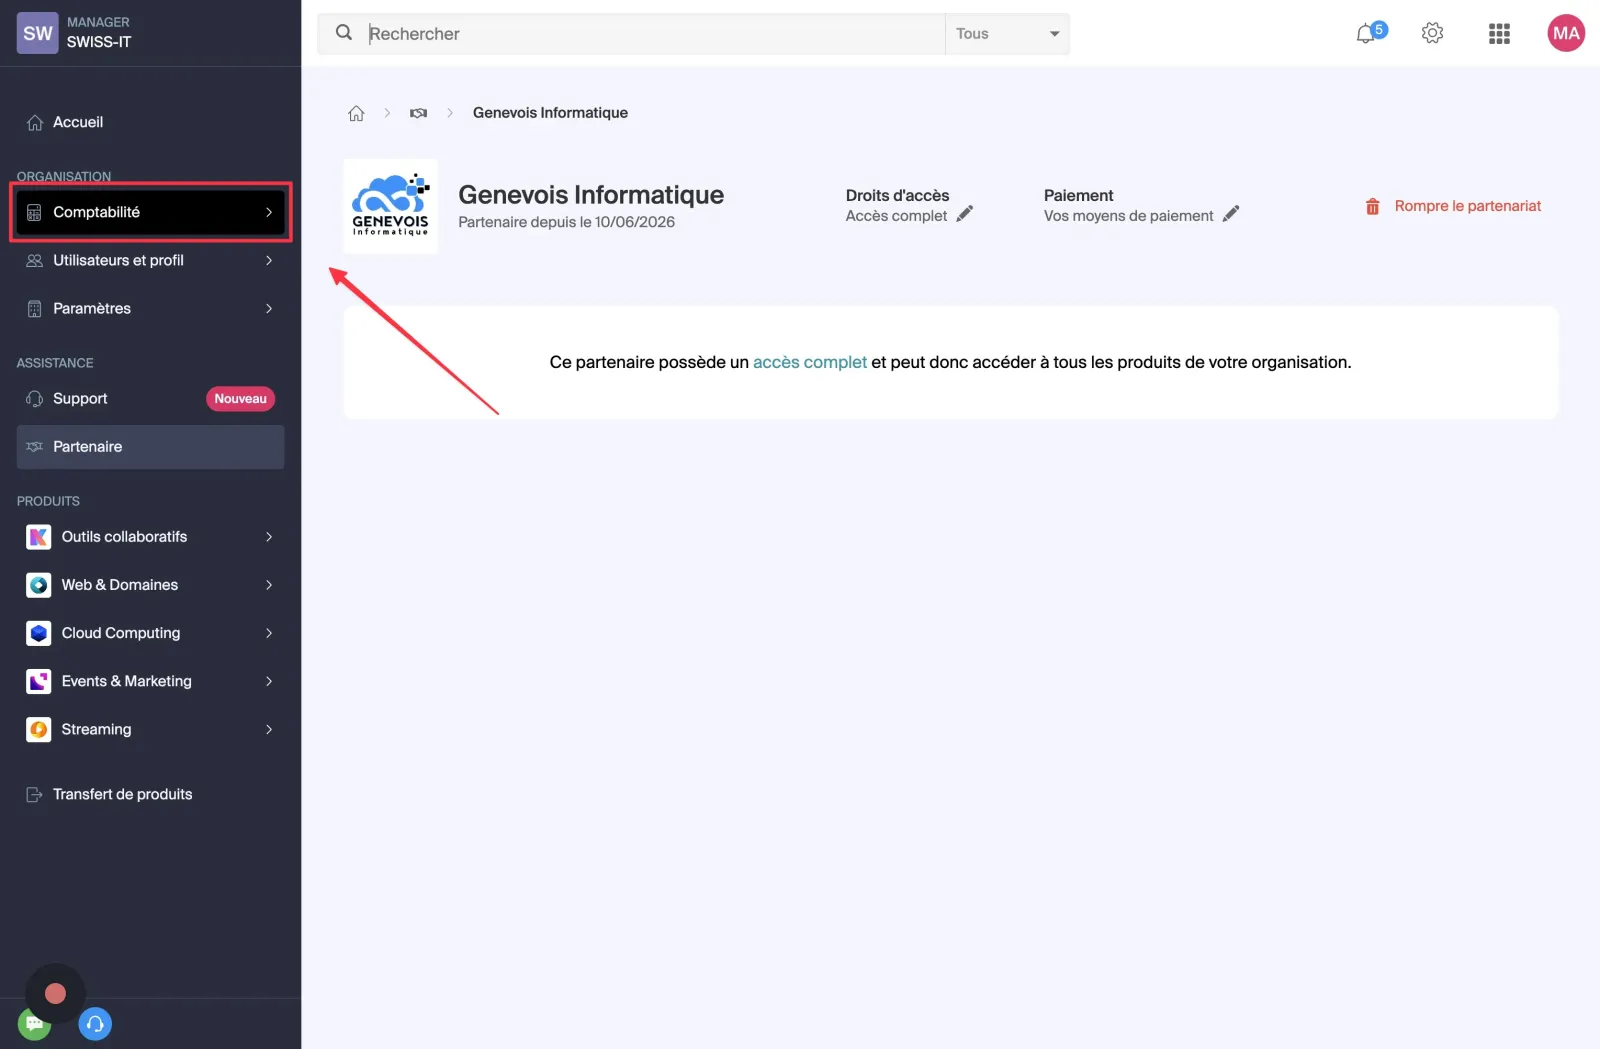Screen dimensions: 1600x1049
Task: Click the Paramètres icon in sidebar
Action: click(x=35, y=309)
